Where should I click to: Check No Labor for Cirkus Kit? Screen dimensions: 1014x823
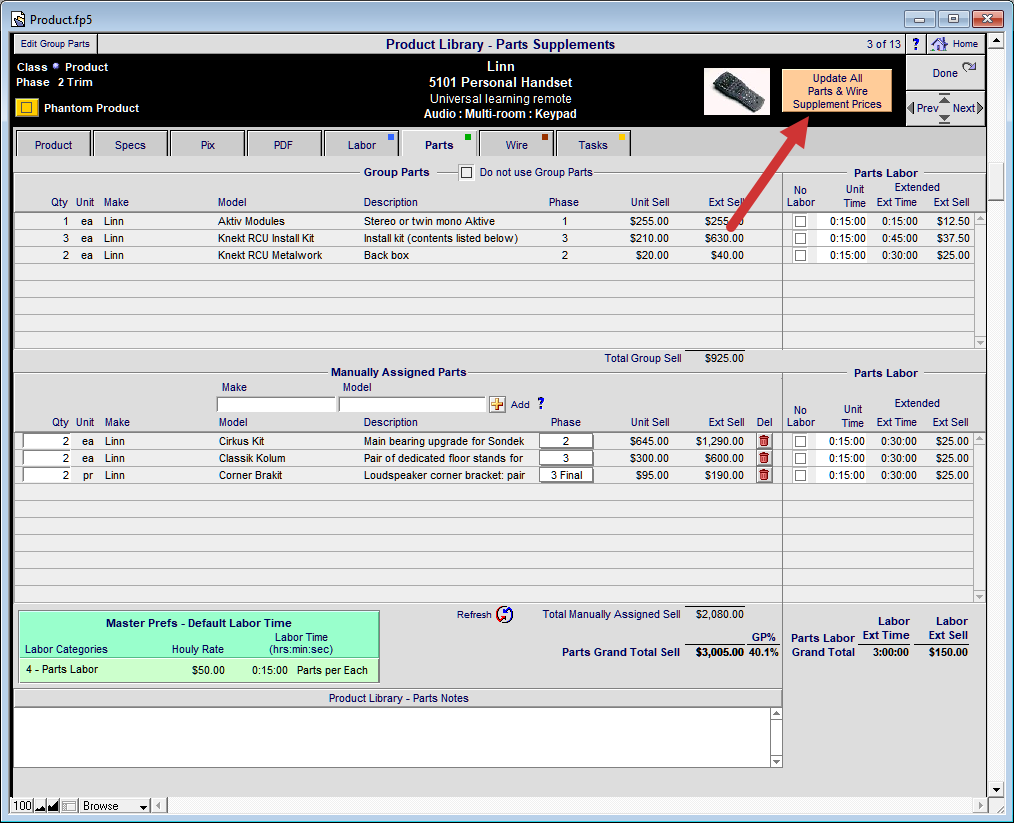click(x=800, y=441)
